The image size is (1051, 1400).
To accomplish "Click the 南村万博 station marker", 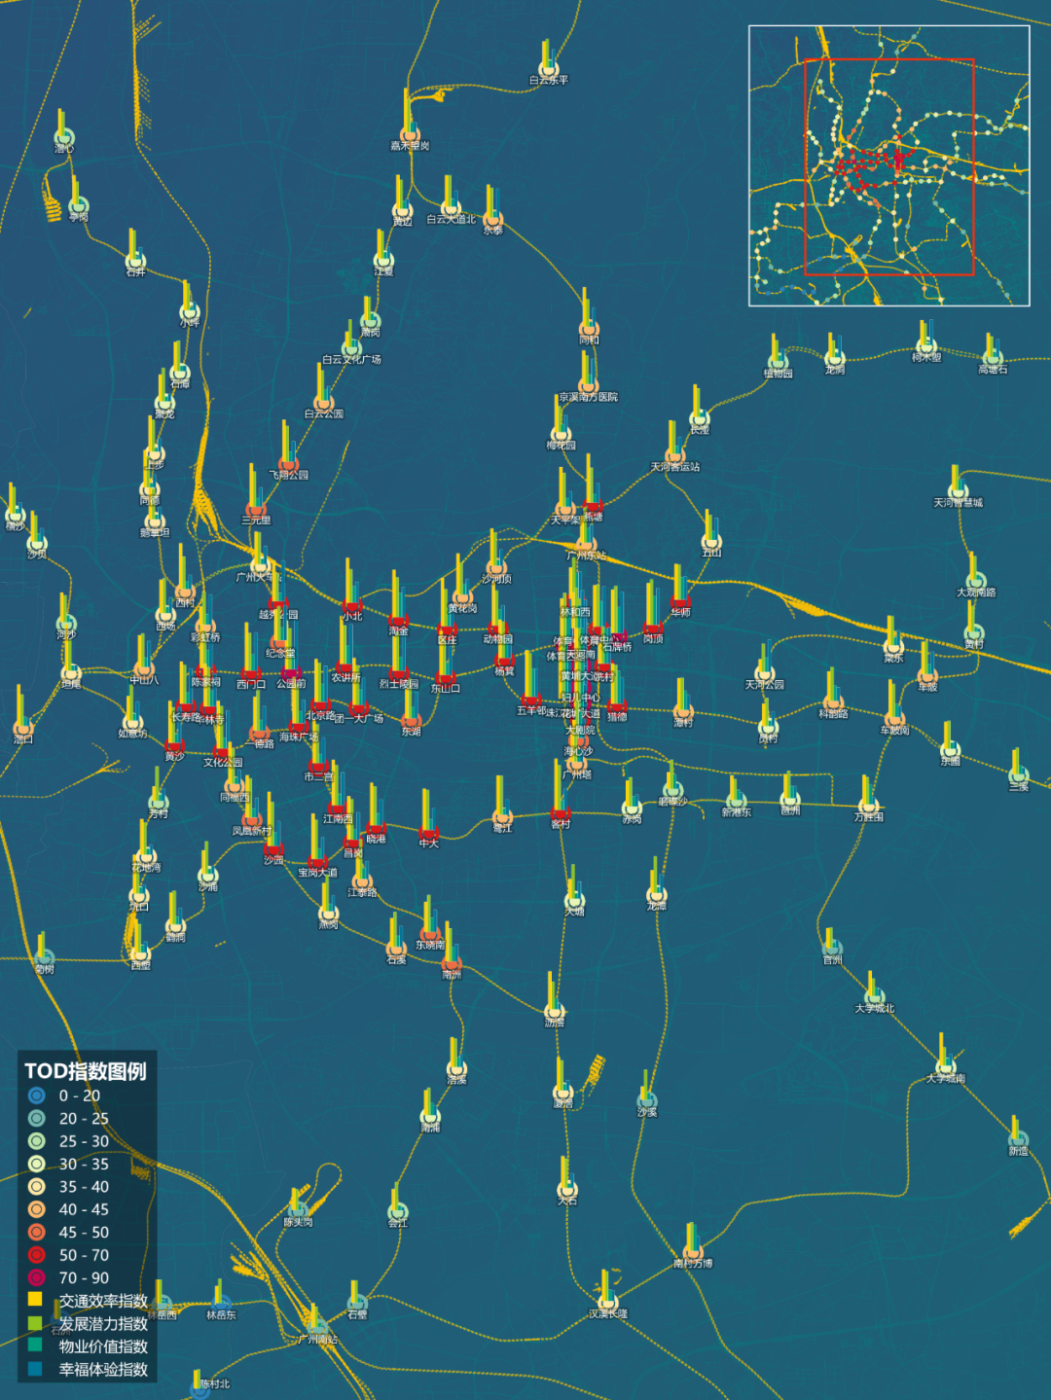I will (693, 1252).
